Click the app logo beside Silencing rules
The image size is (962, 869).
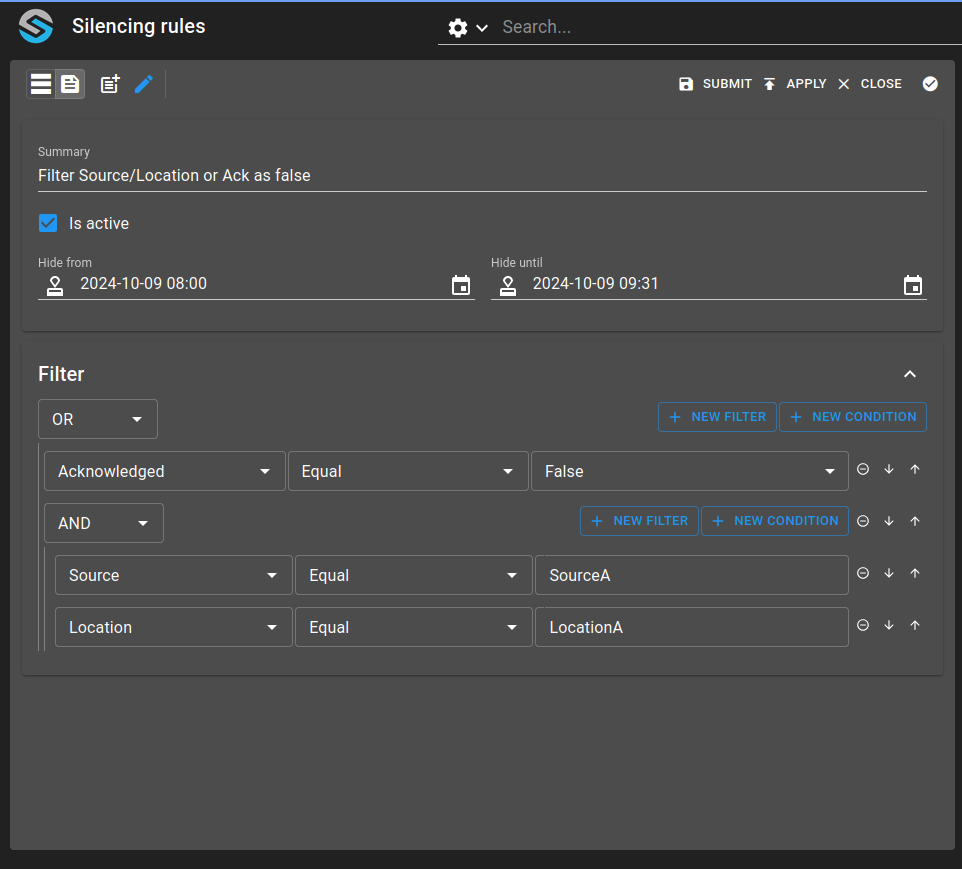click(36, 26)
